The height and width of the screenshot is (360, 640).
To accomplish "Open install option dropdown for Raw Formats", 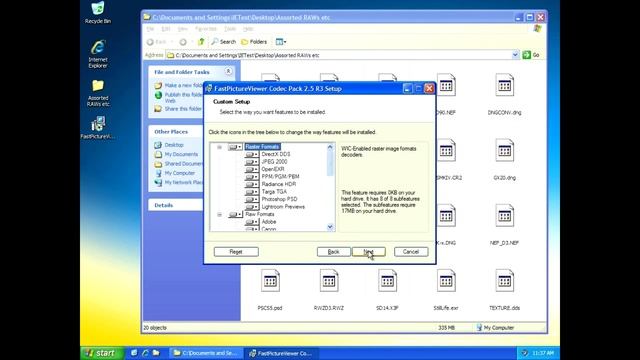I will pos(235,214).
